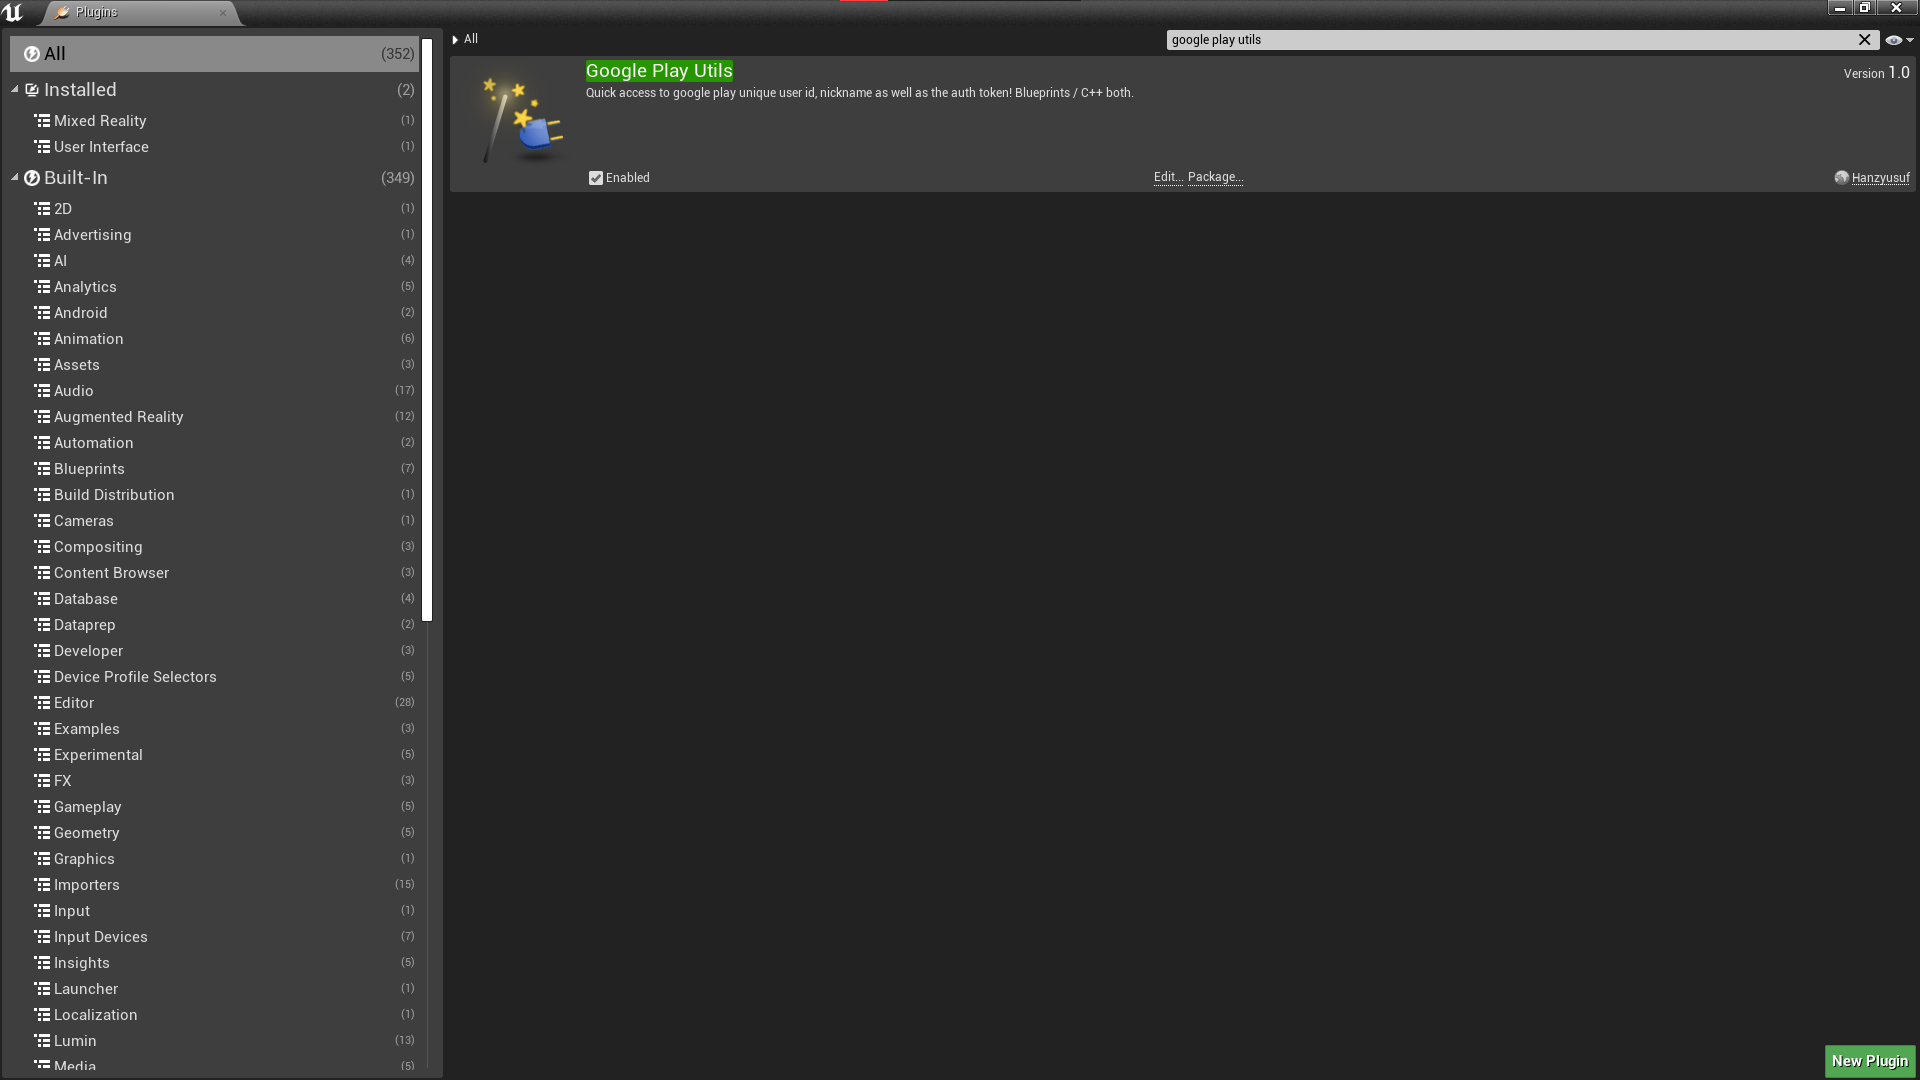
Task: Select the Cameras category
Action: pyautogui.click(x=214, y=521)
